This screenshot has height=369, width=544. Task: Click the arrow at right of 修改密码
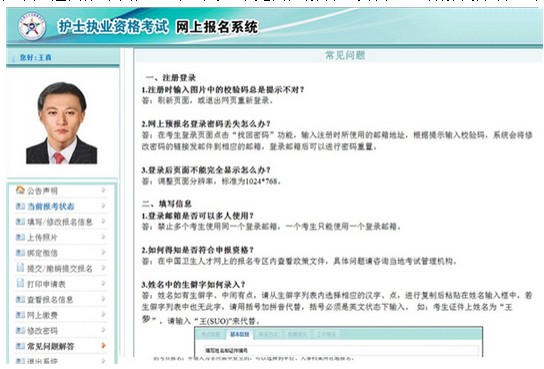[103, 330]
